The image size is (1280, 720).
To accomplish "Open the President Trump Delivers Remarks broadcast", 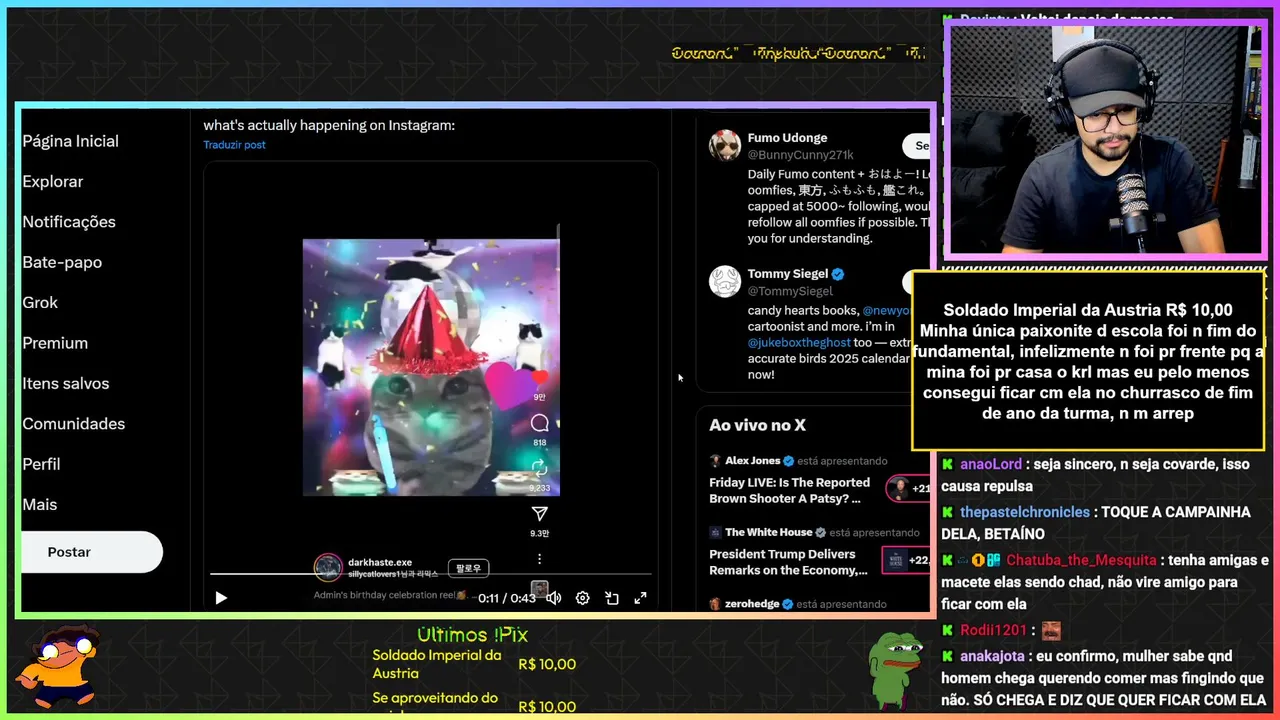I will click(x=789, y=562).
